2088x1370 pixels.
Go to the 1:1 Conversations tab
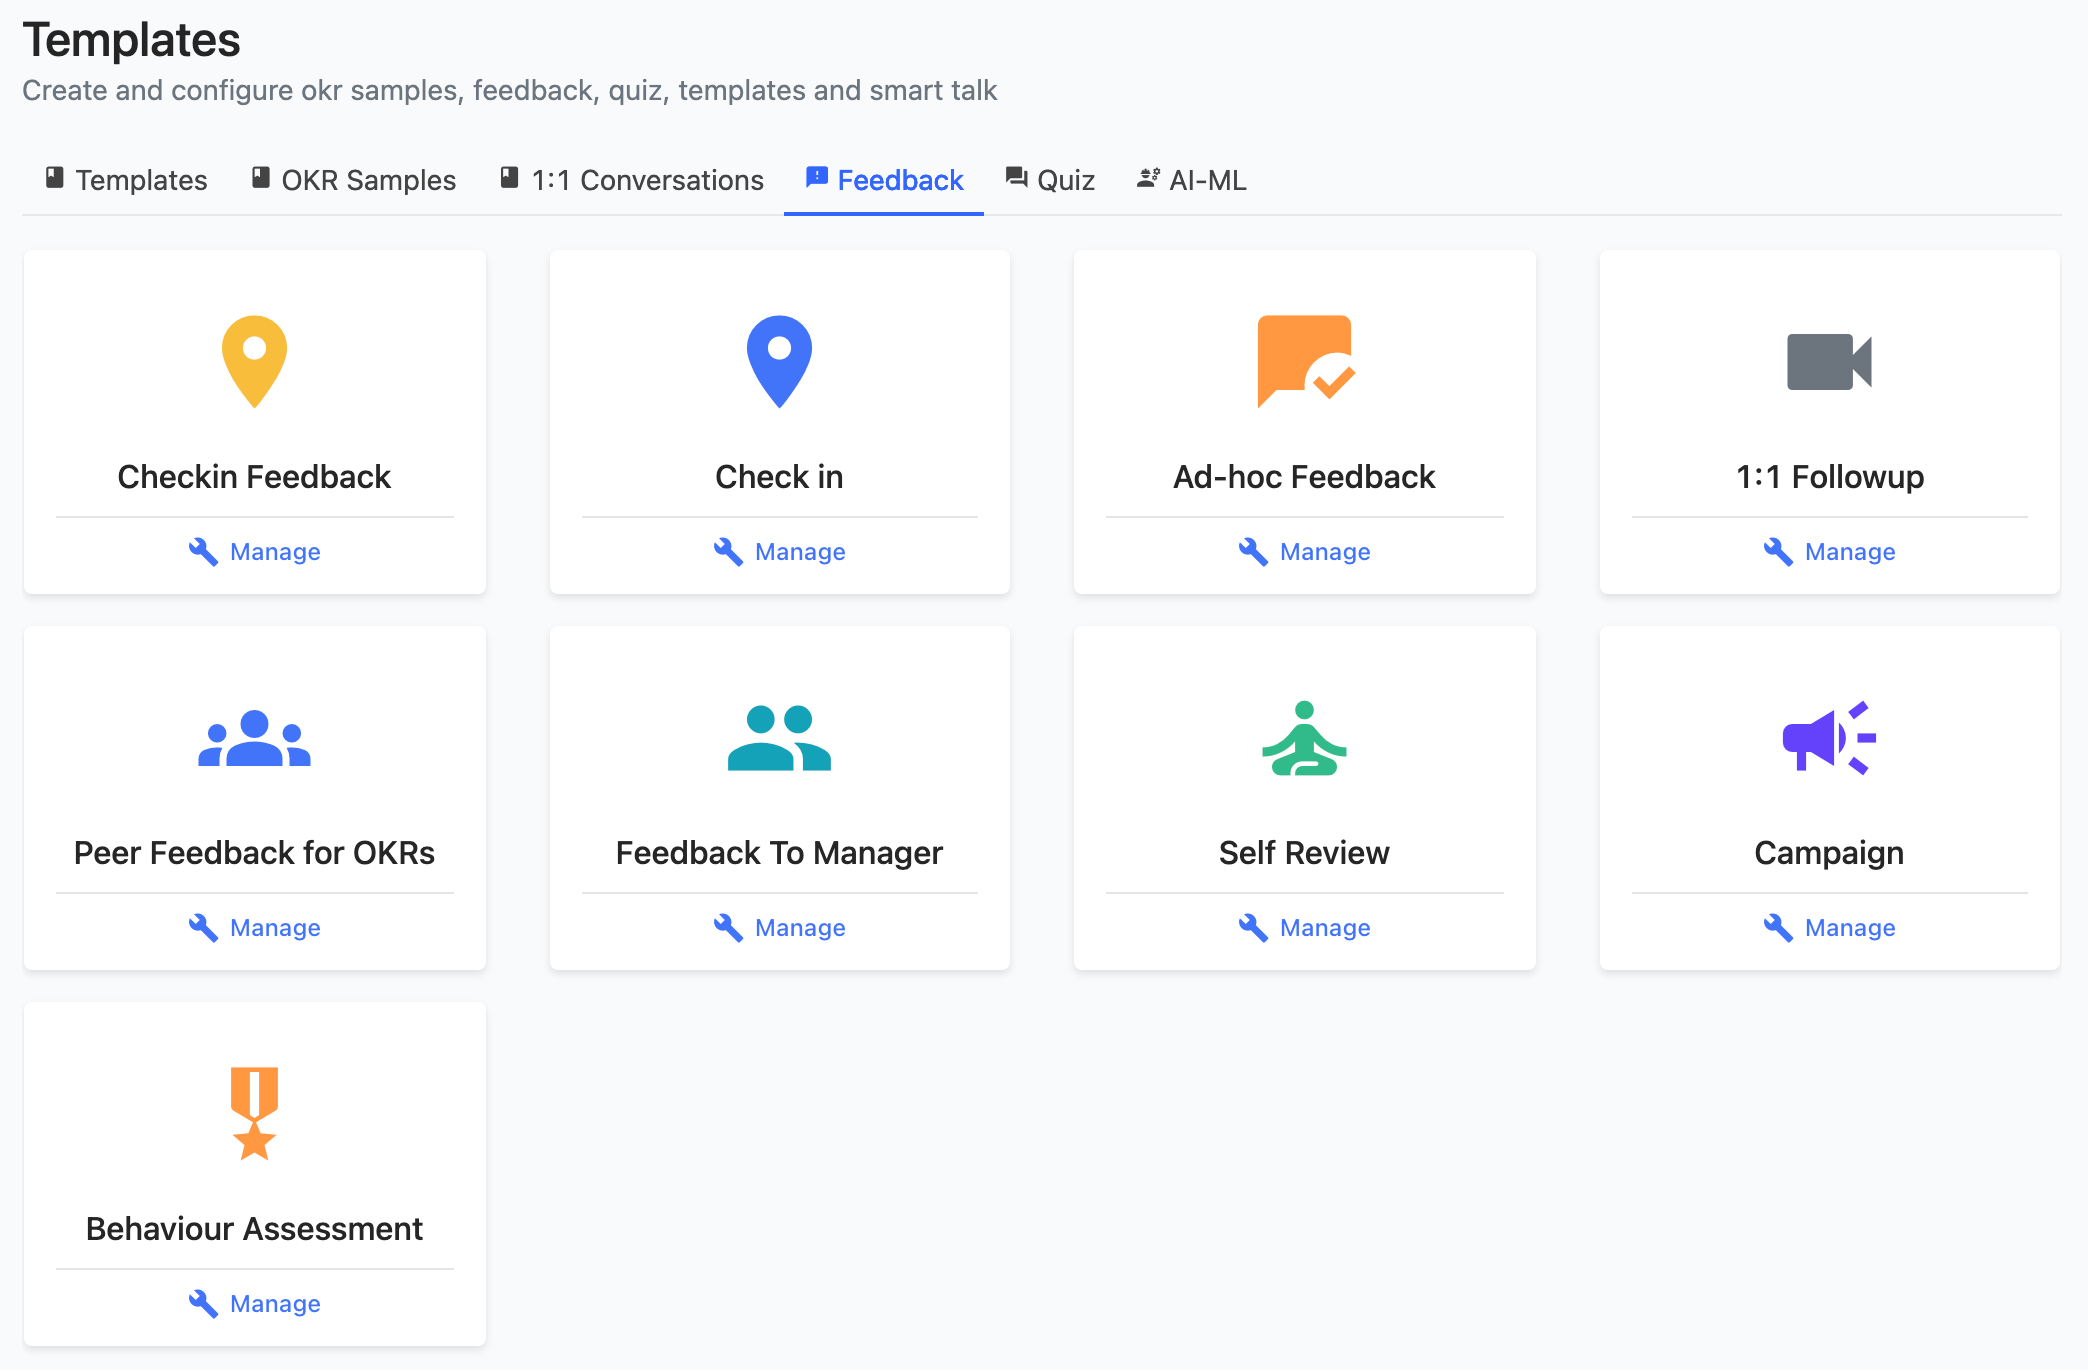tap(632, 180)
